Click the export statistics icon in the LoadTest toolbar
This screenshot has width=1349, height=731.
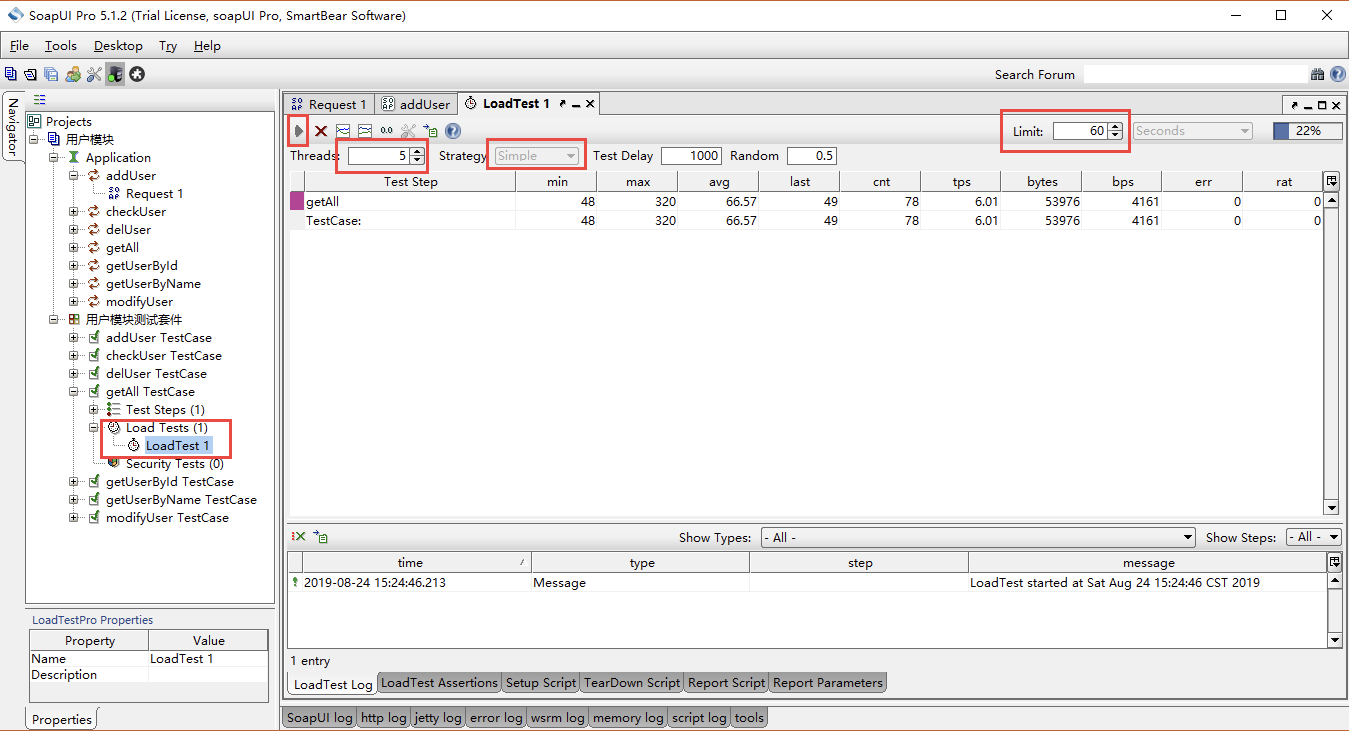click(x=430, y=131)
